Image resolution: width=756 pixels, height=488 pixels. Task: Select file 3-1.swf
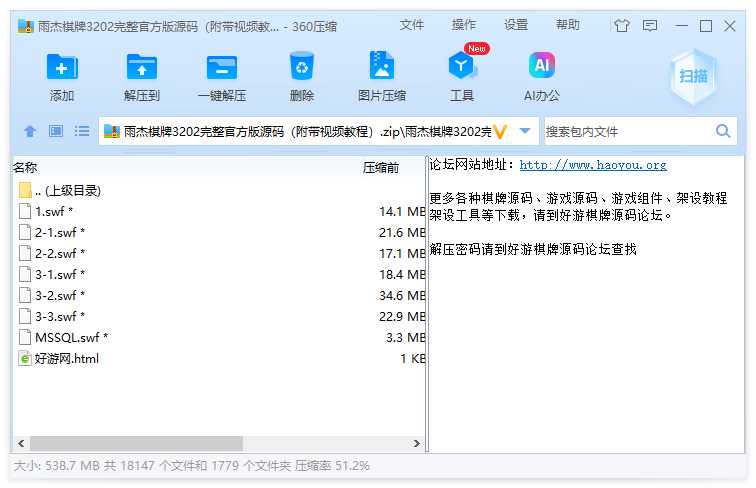point(60,274)
